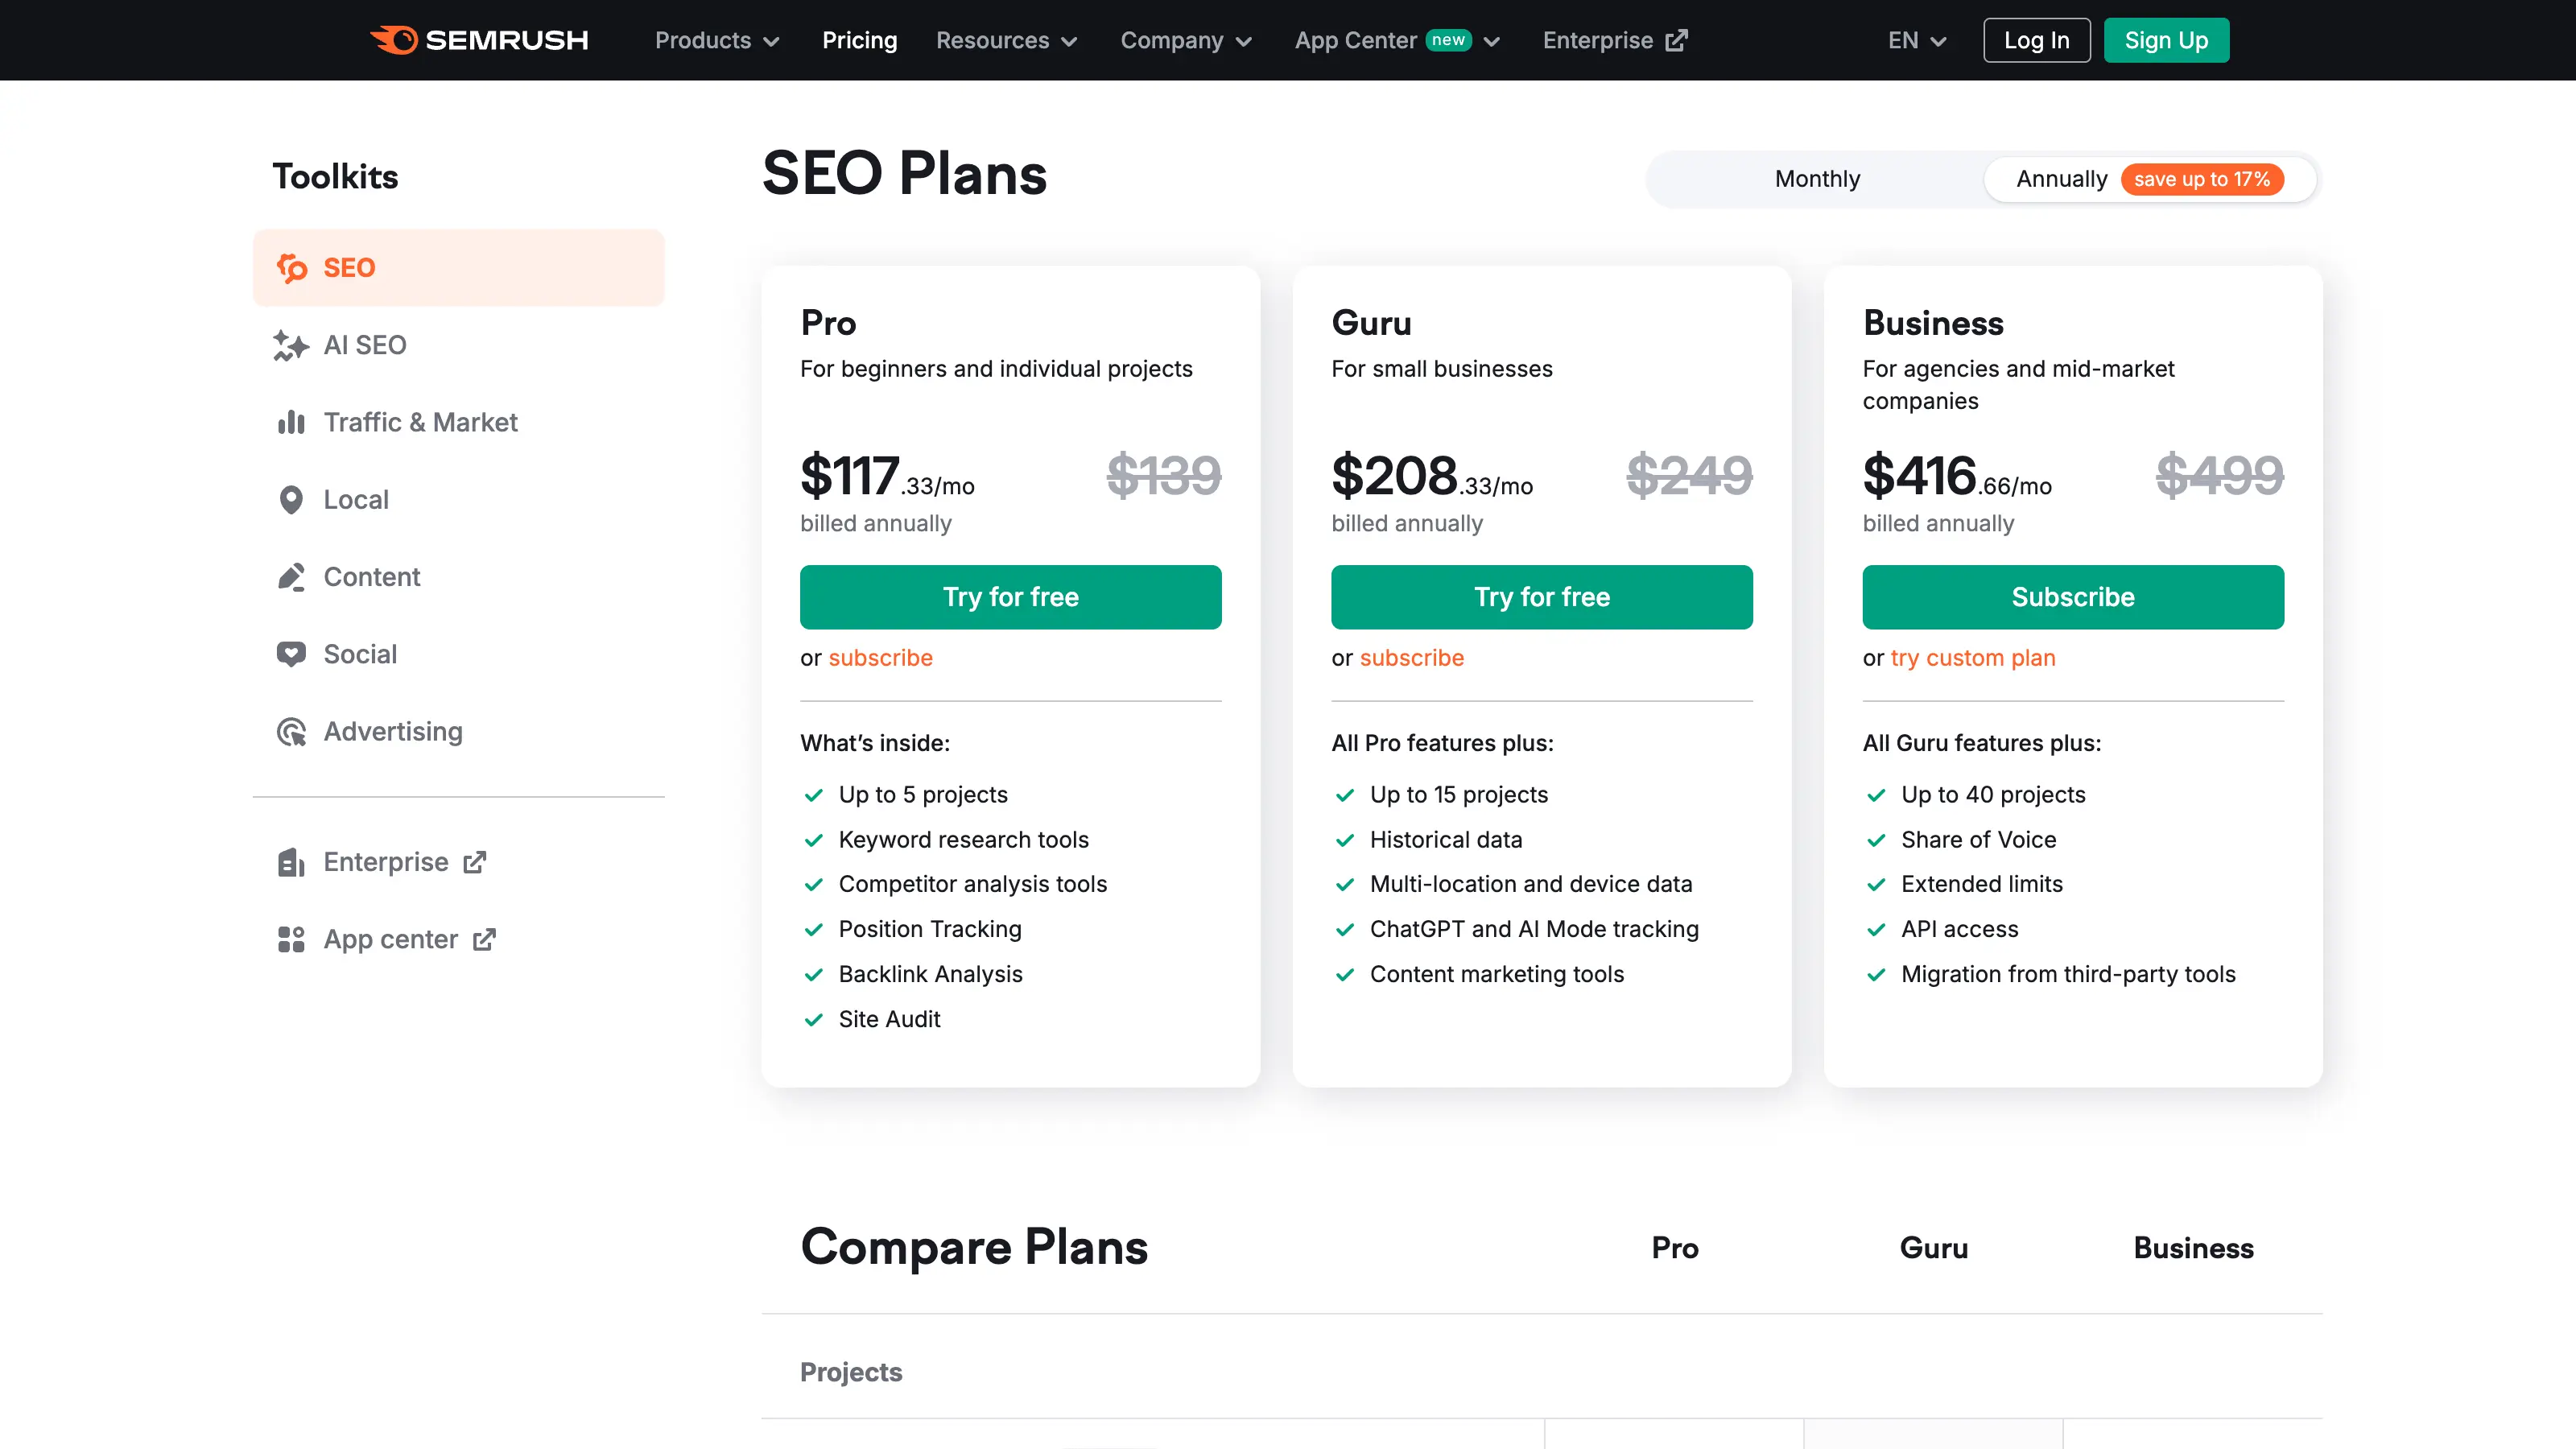2576x1449 pixels.
Task: Click the Enterprise building icon in sidebar
Action: pyautogui.click(x=290, y=862)
